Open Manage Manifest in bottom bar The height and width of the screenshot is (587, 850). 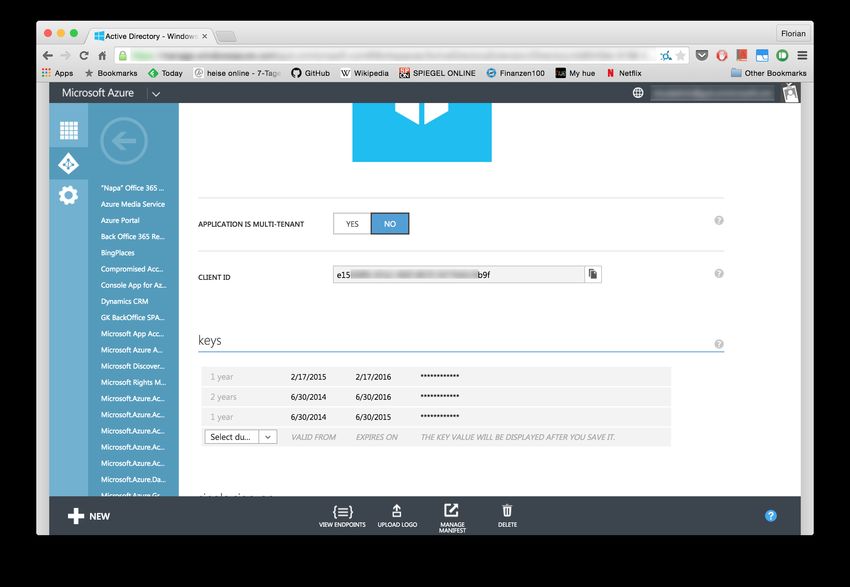(x=452, y=518)
